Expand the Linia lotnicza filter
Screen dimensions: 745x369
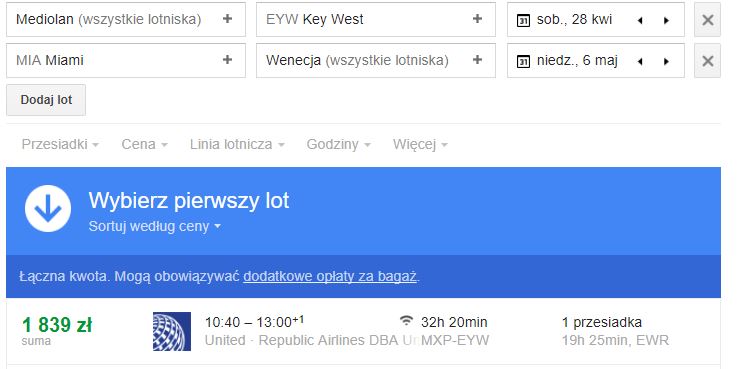[237, 144]
